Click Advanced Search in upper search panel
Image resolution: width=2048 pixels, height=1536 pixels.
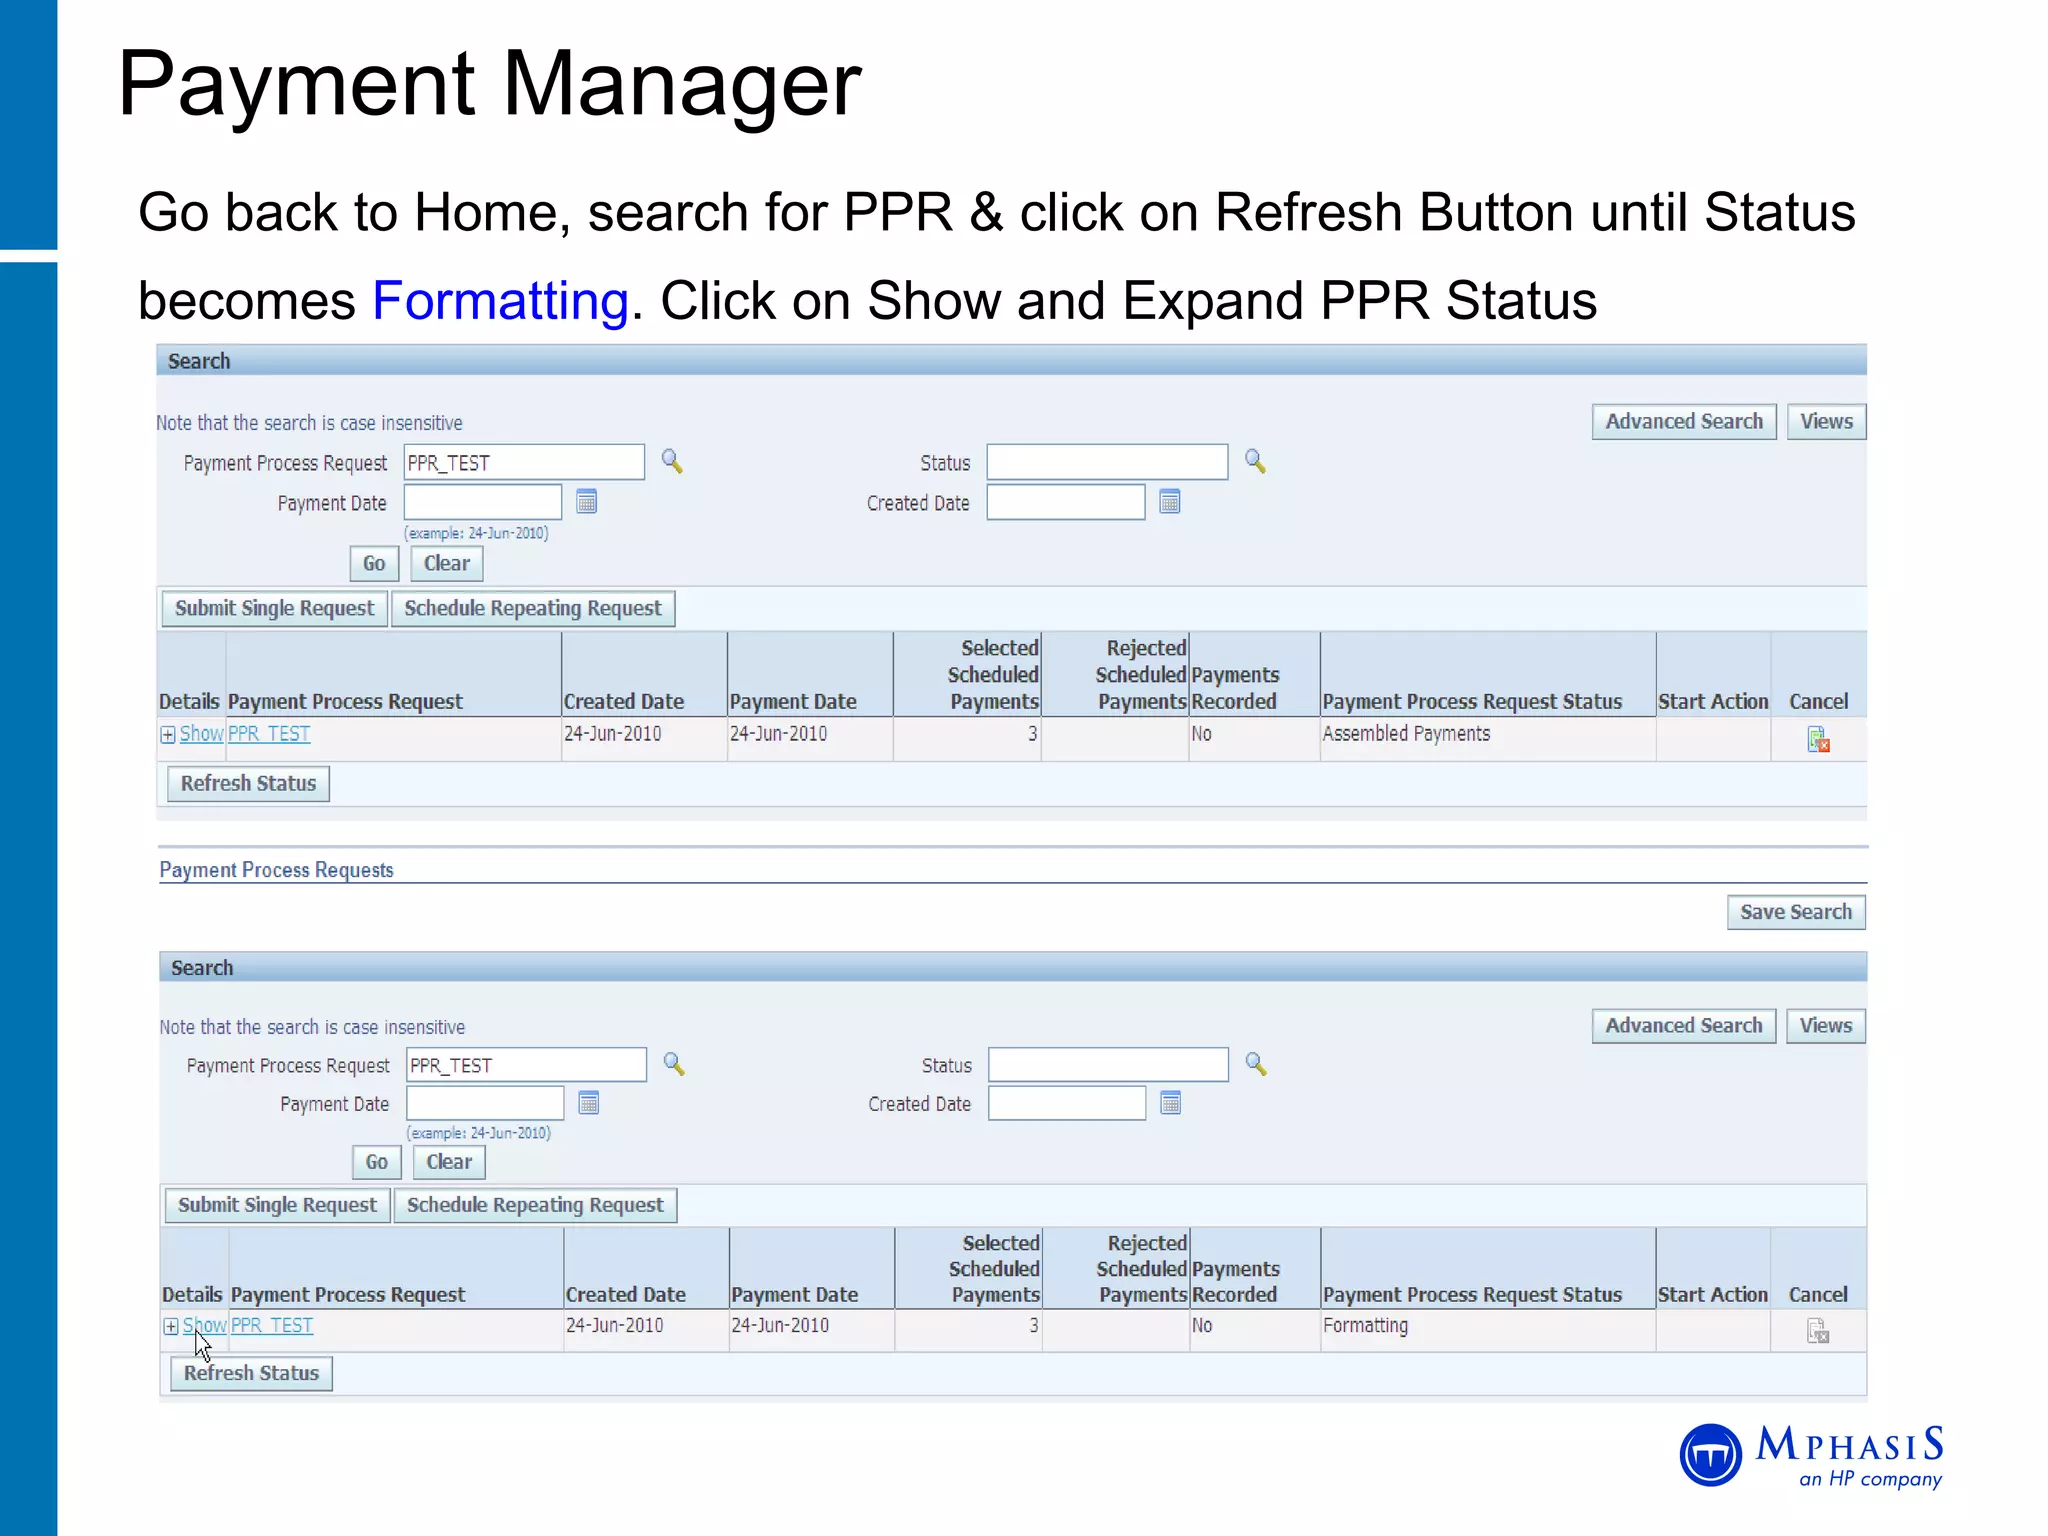[x=1684, y=422]
